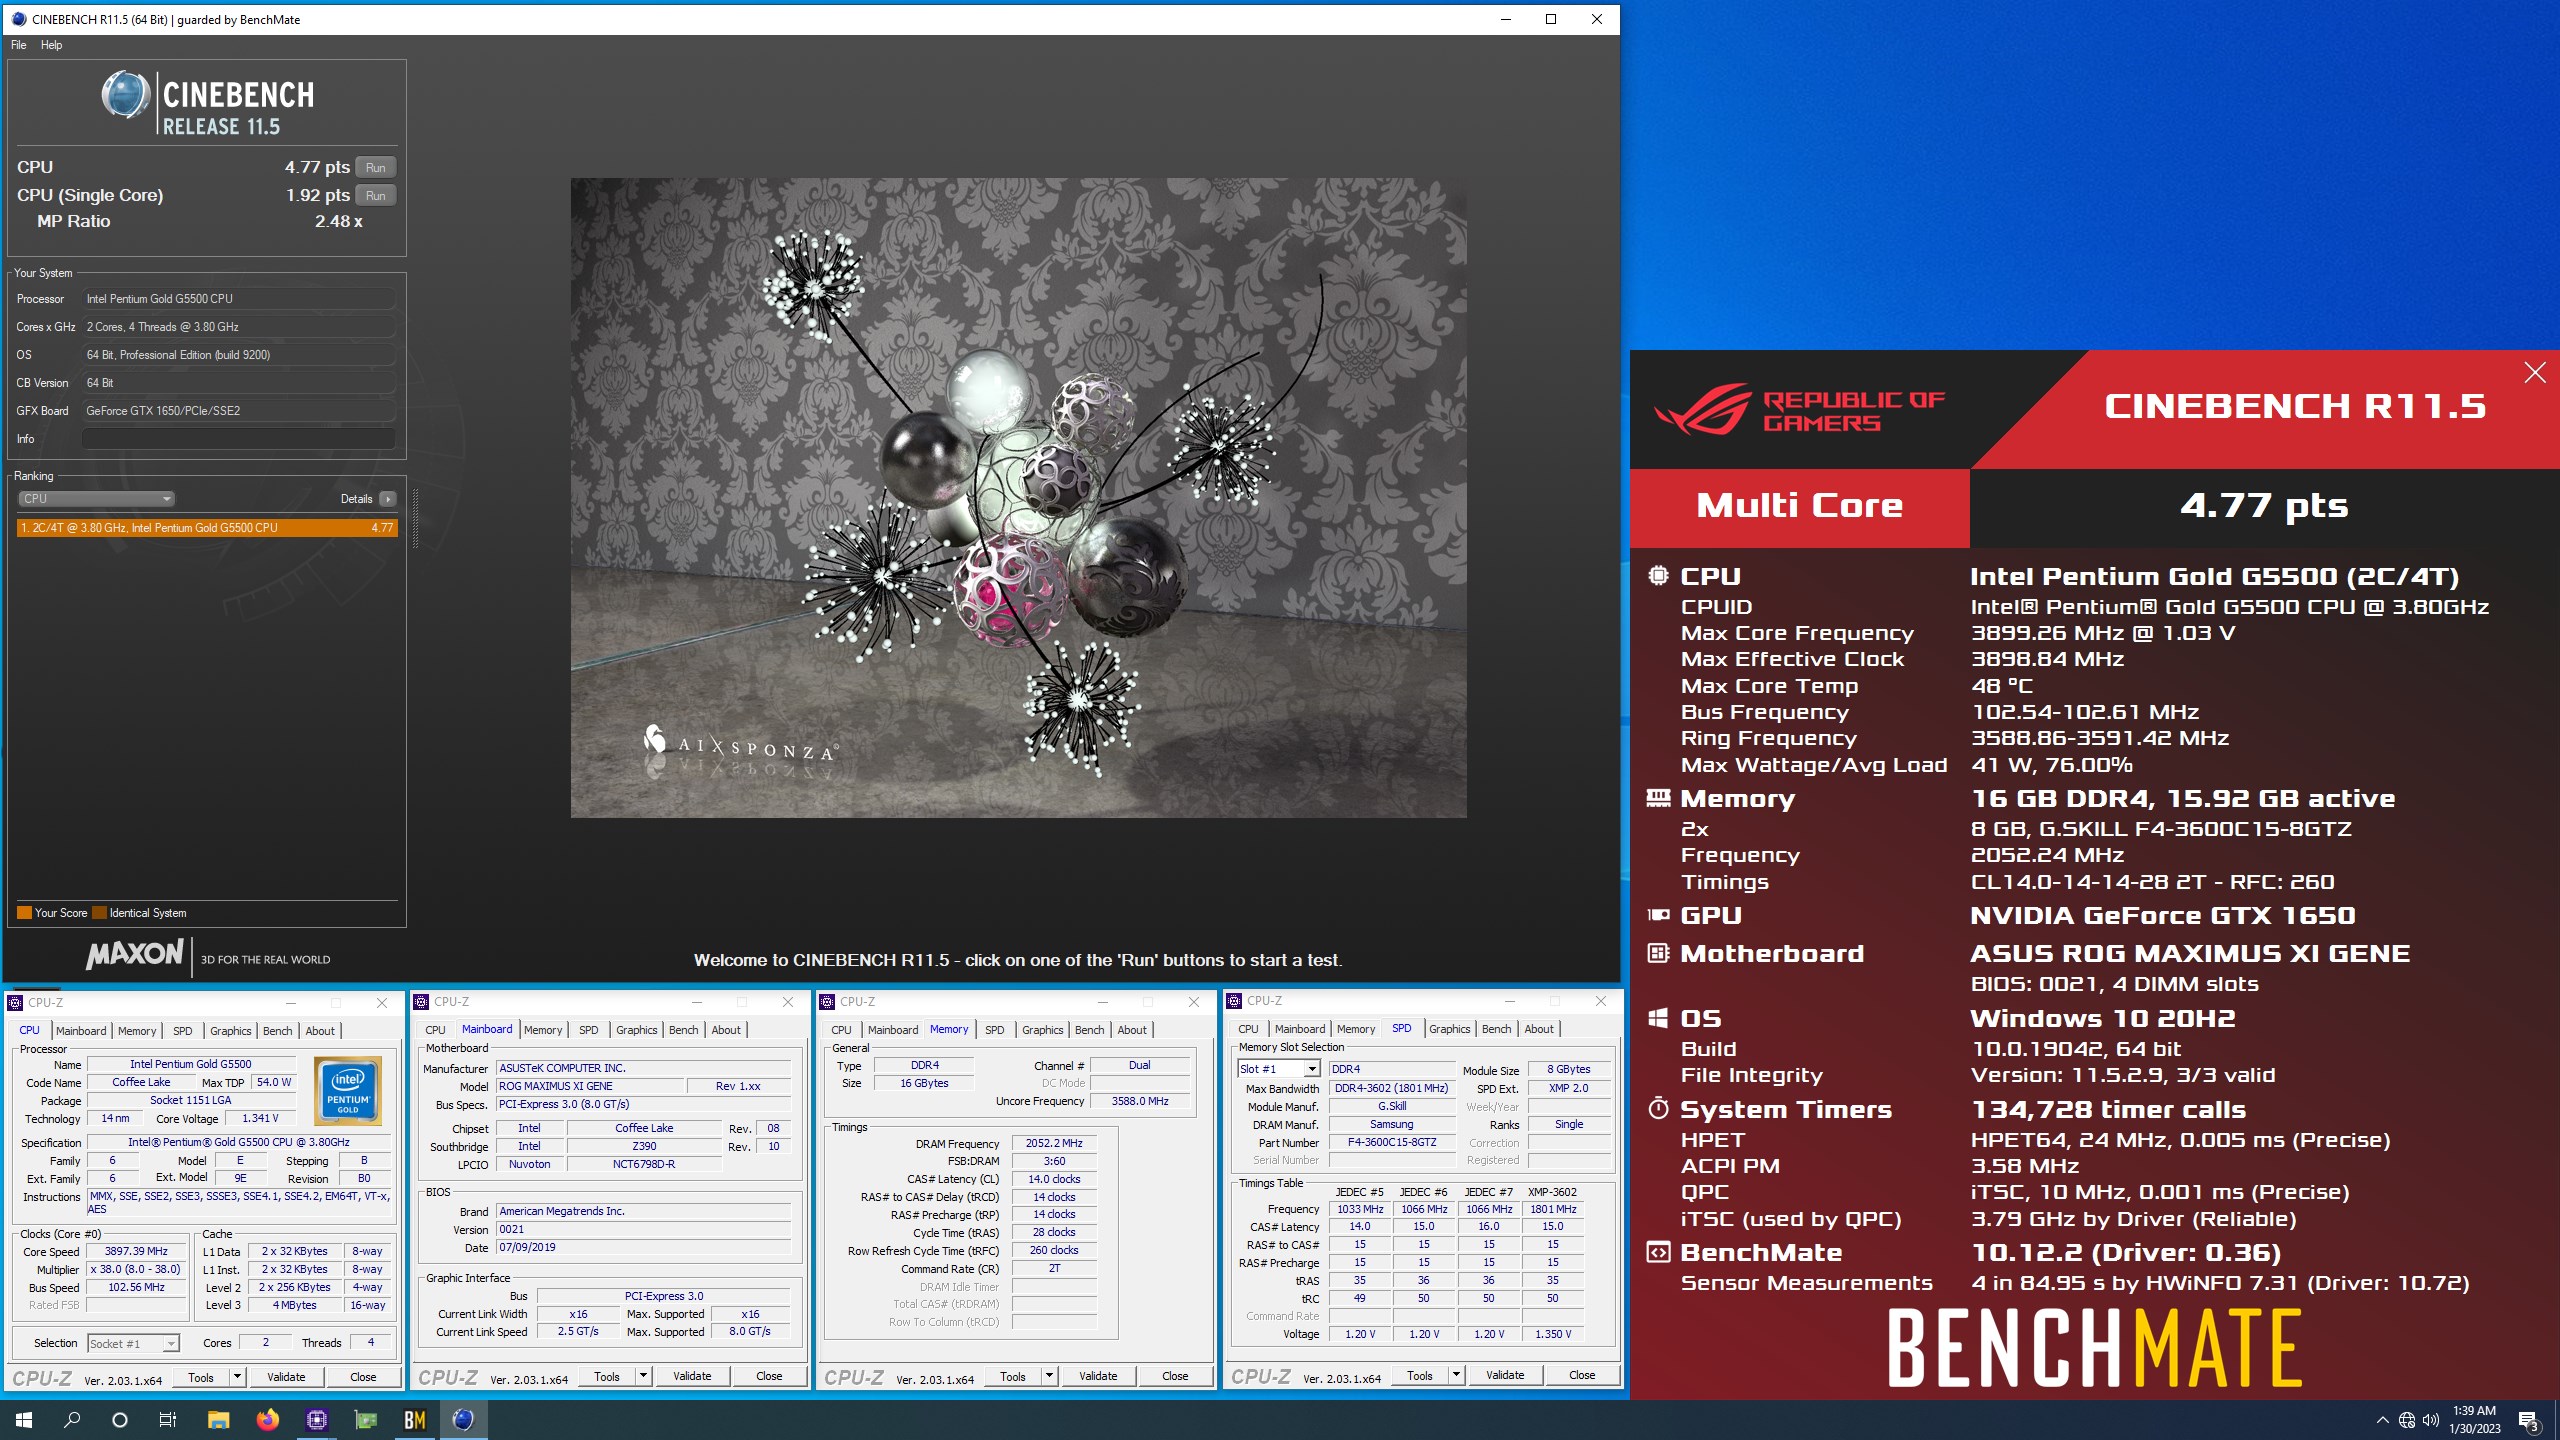Click the ROG Republic of Gamers logo
Image resolution: width=2560 pixels, height=1440 pixels.
click(x=1800, y=410)
